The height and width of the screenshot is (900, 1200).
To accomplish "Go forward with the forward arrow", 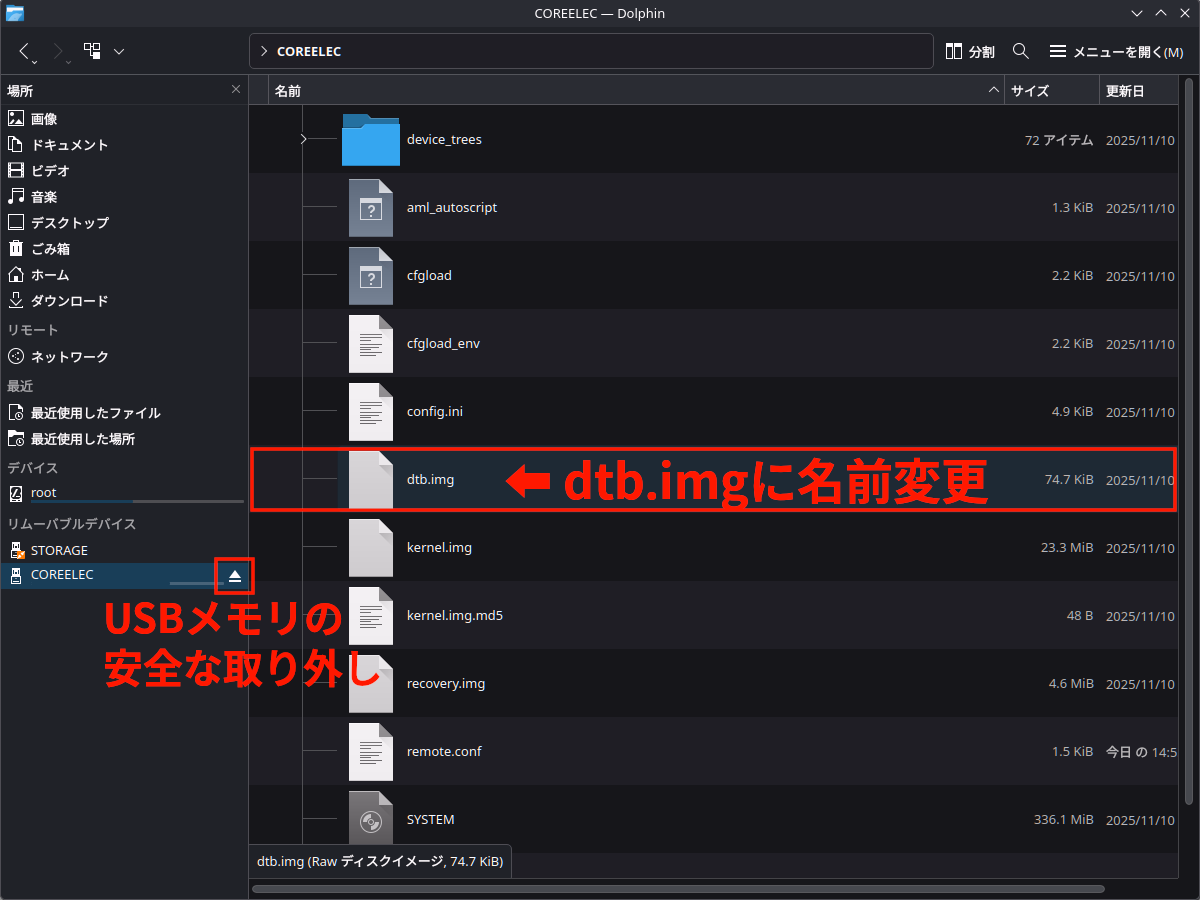I will coord(58,51).
